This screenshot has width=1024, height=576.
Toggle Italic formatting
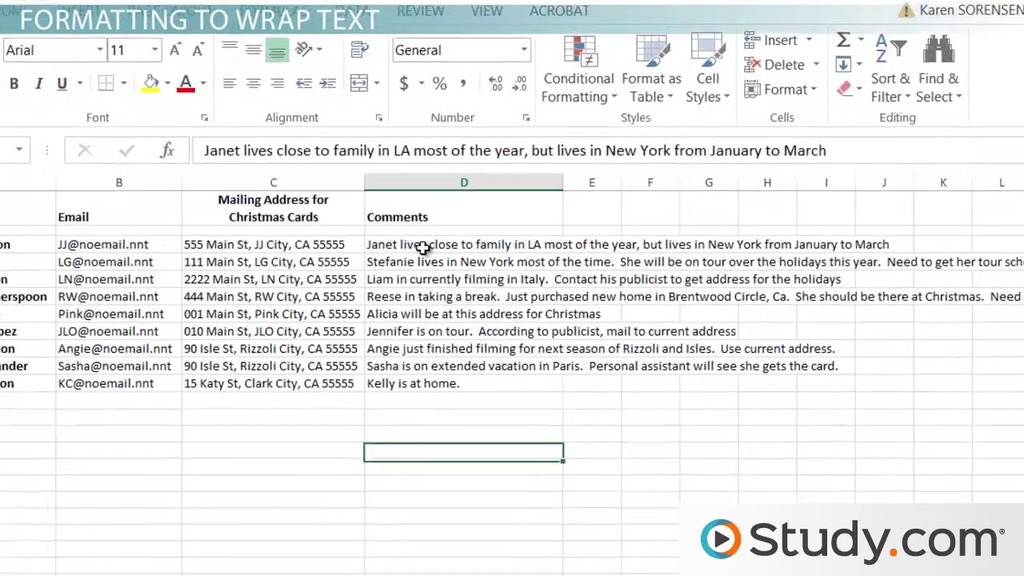coord(38,84)
